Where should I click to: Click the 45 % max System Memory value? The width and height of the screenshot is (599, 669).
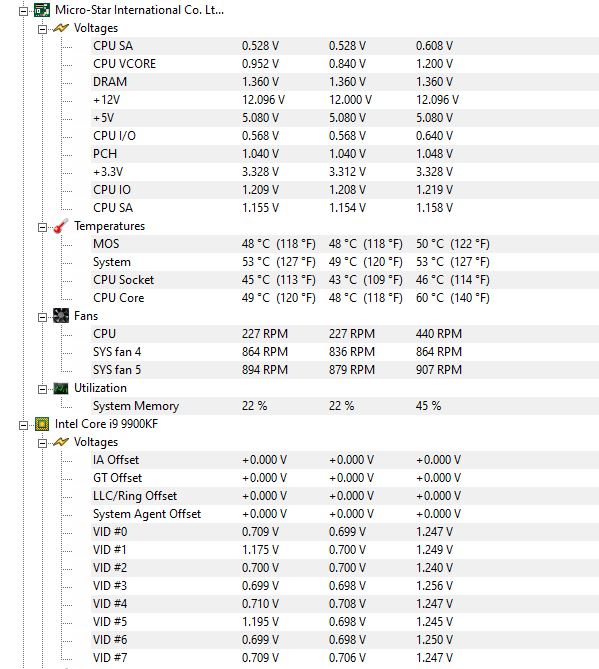click(428, 406)
